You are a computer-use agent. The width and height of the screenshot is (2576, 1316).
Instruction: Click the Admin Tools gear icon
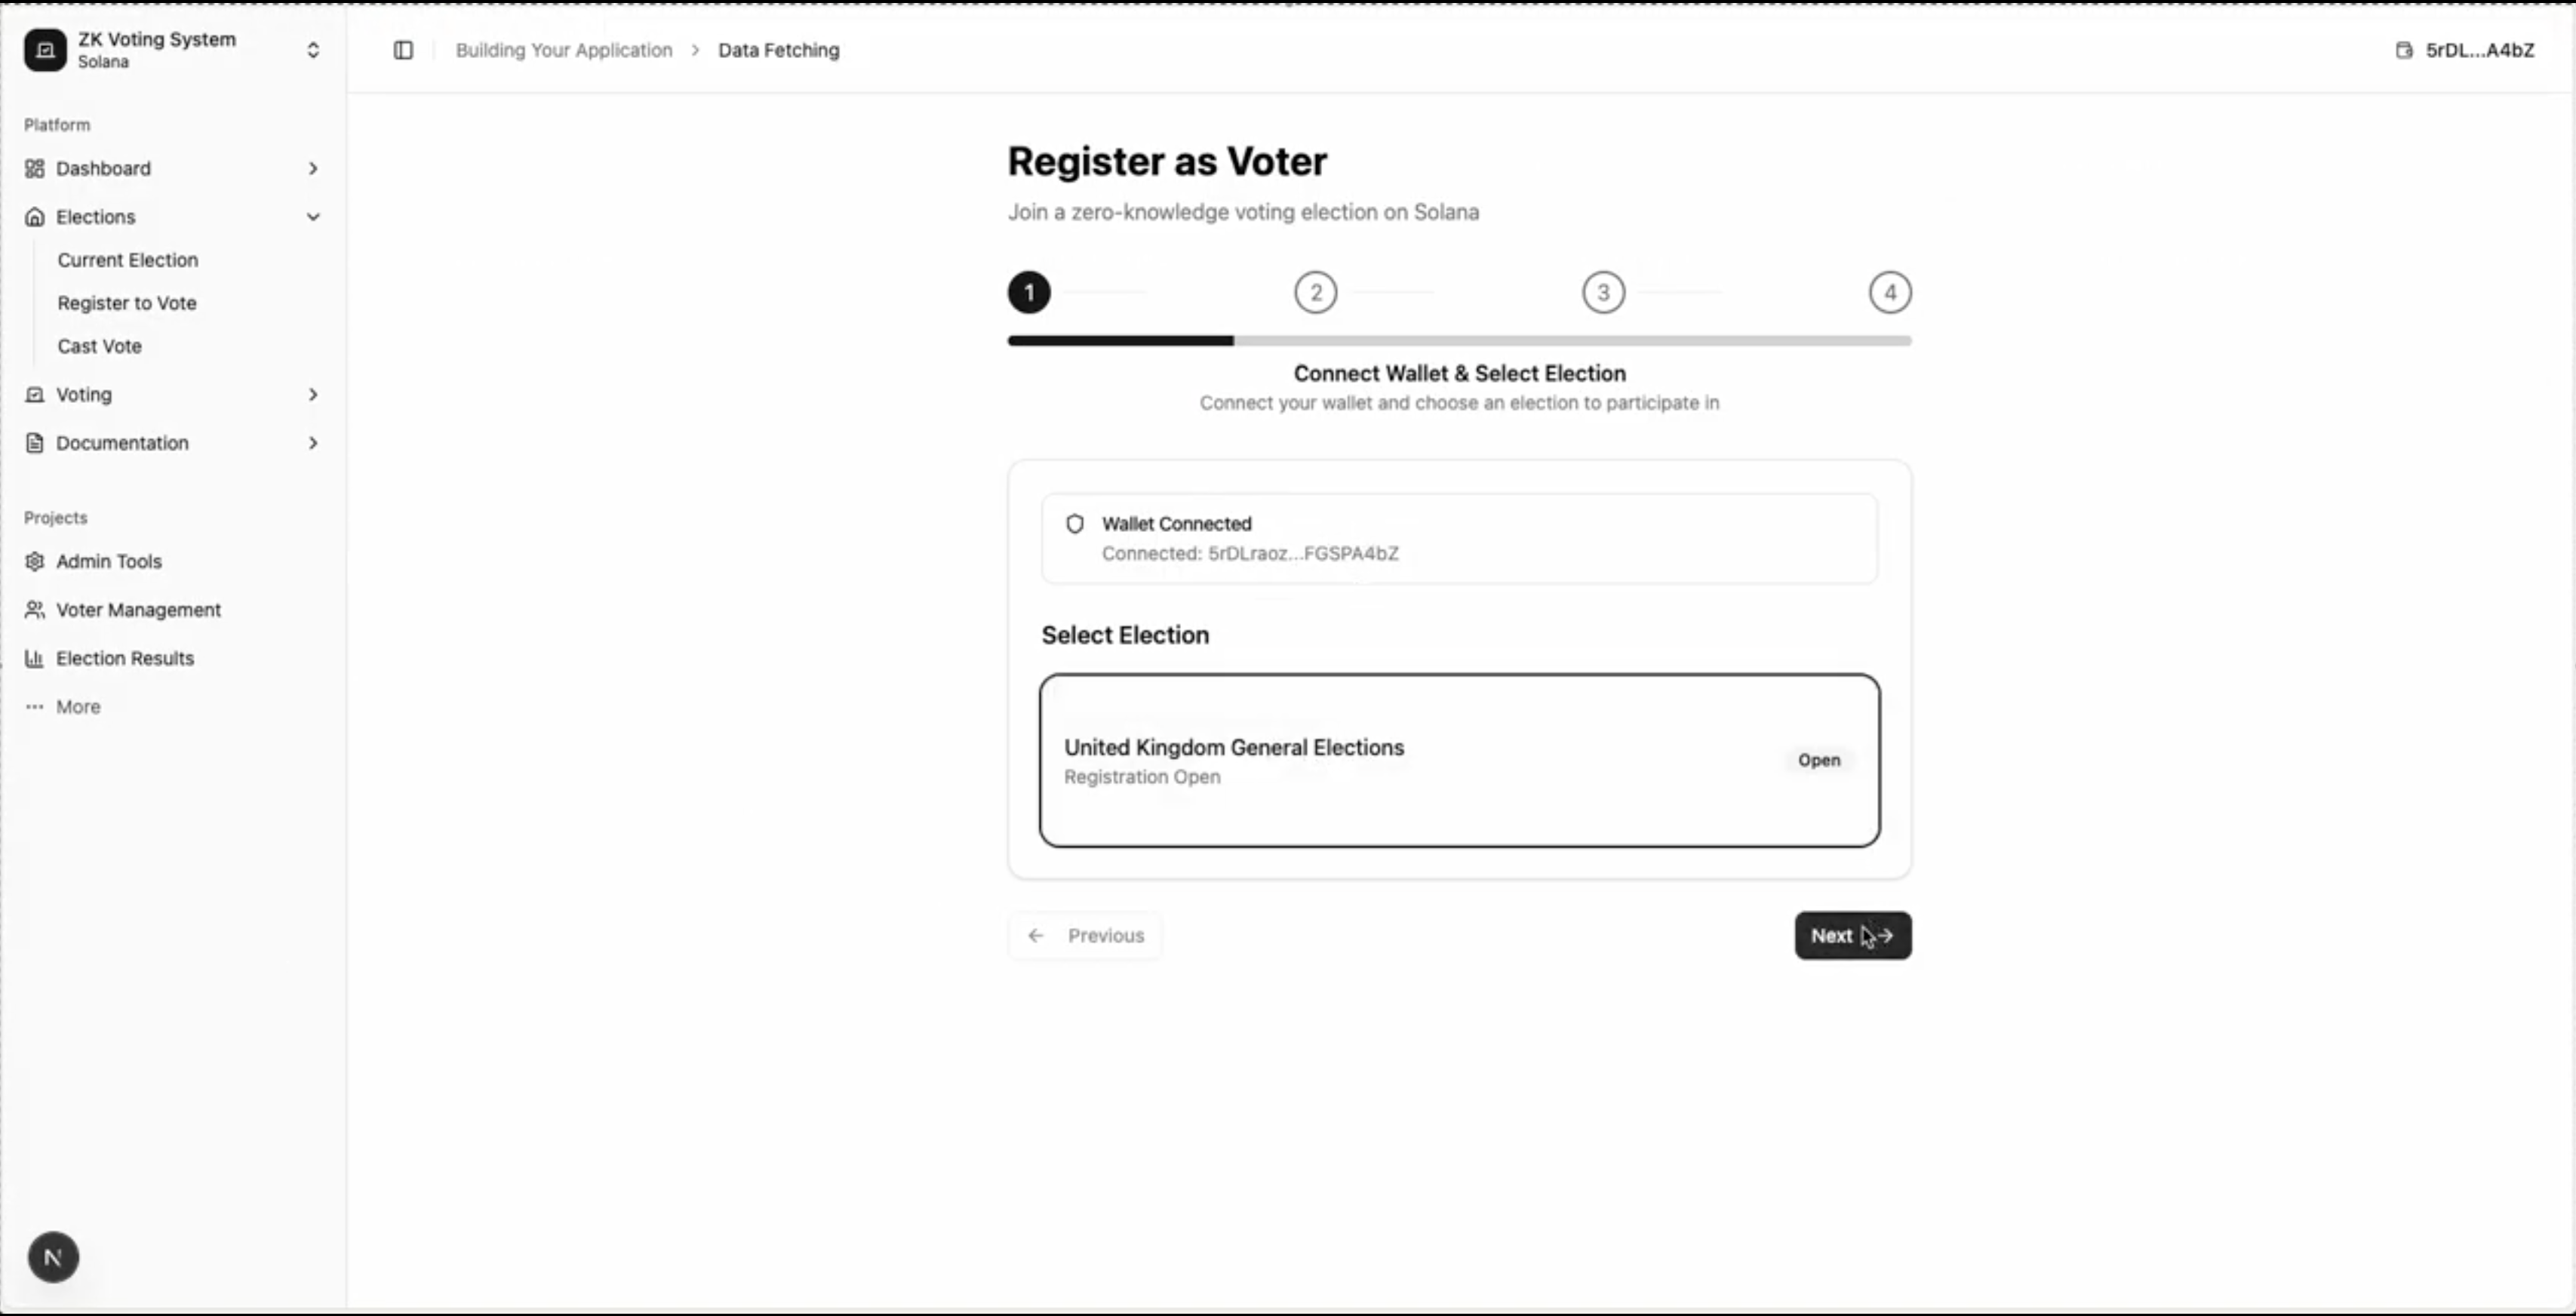[x=35, y=561]
